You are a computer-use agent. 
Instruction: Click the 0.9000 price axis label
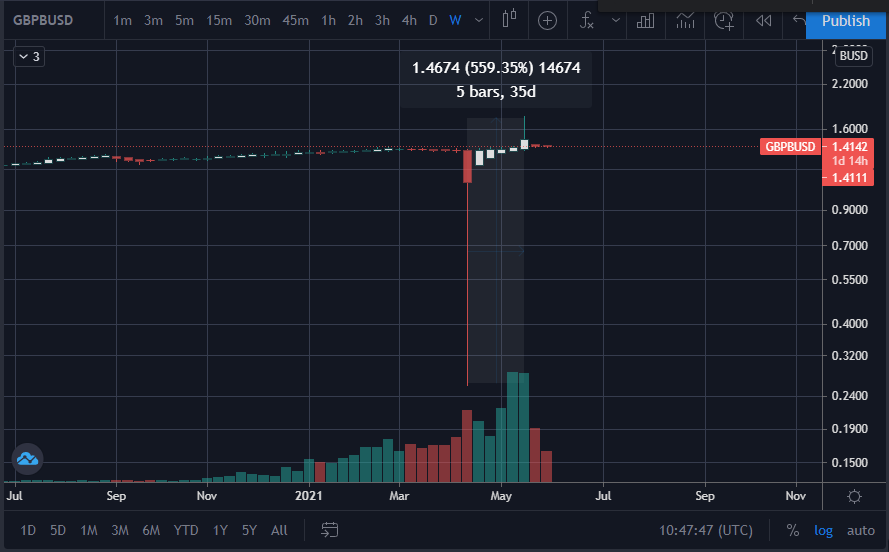[x=849, y=210]
